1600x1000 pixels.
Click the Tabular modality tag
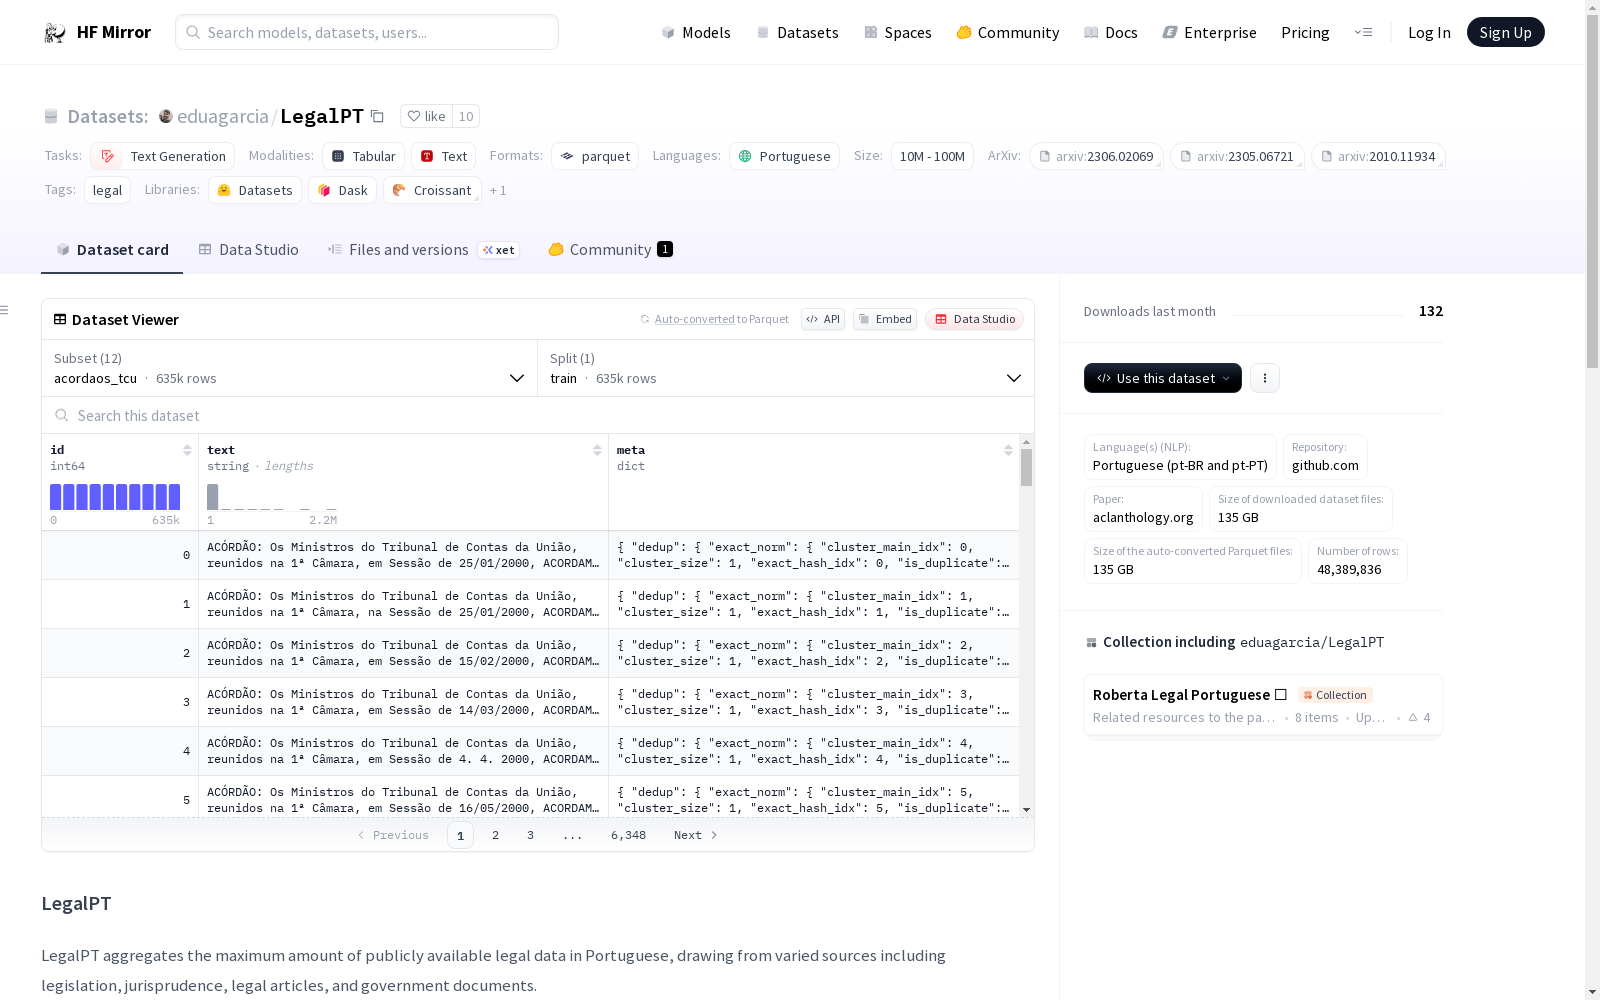tap(364, 156)
